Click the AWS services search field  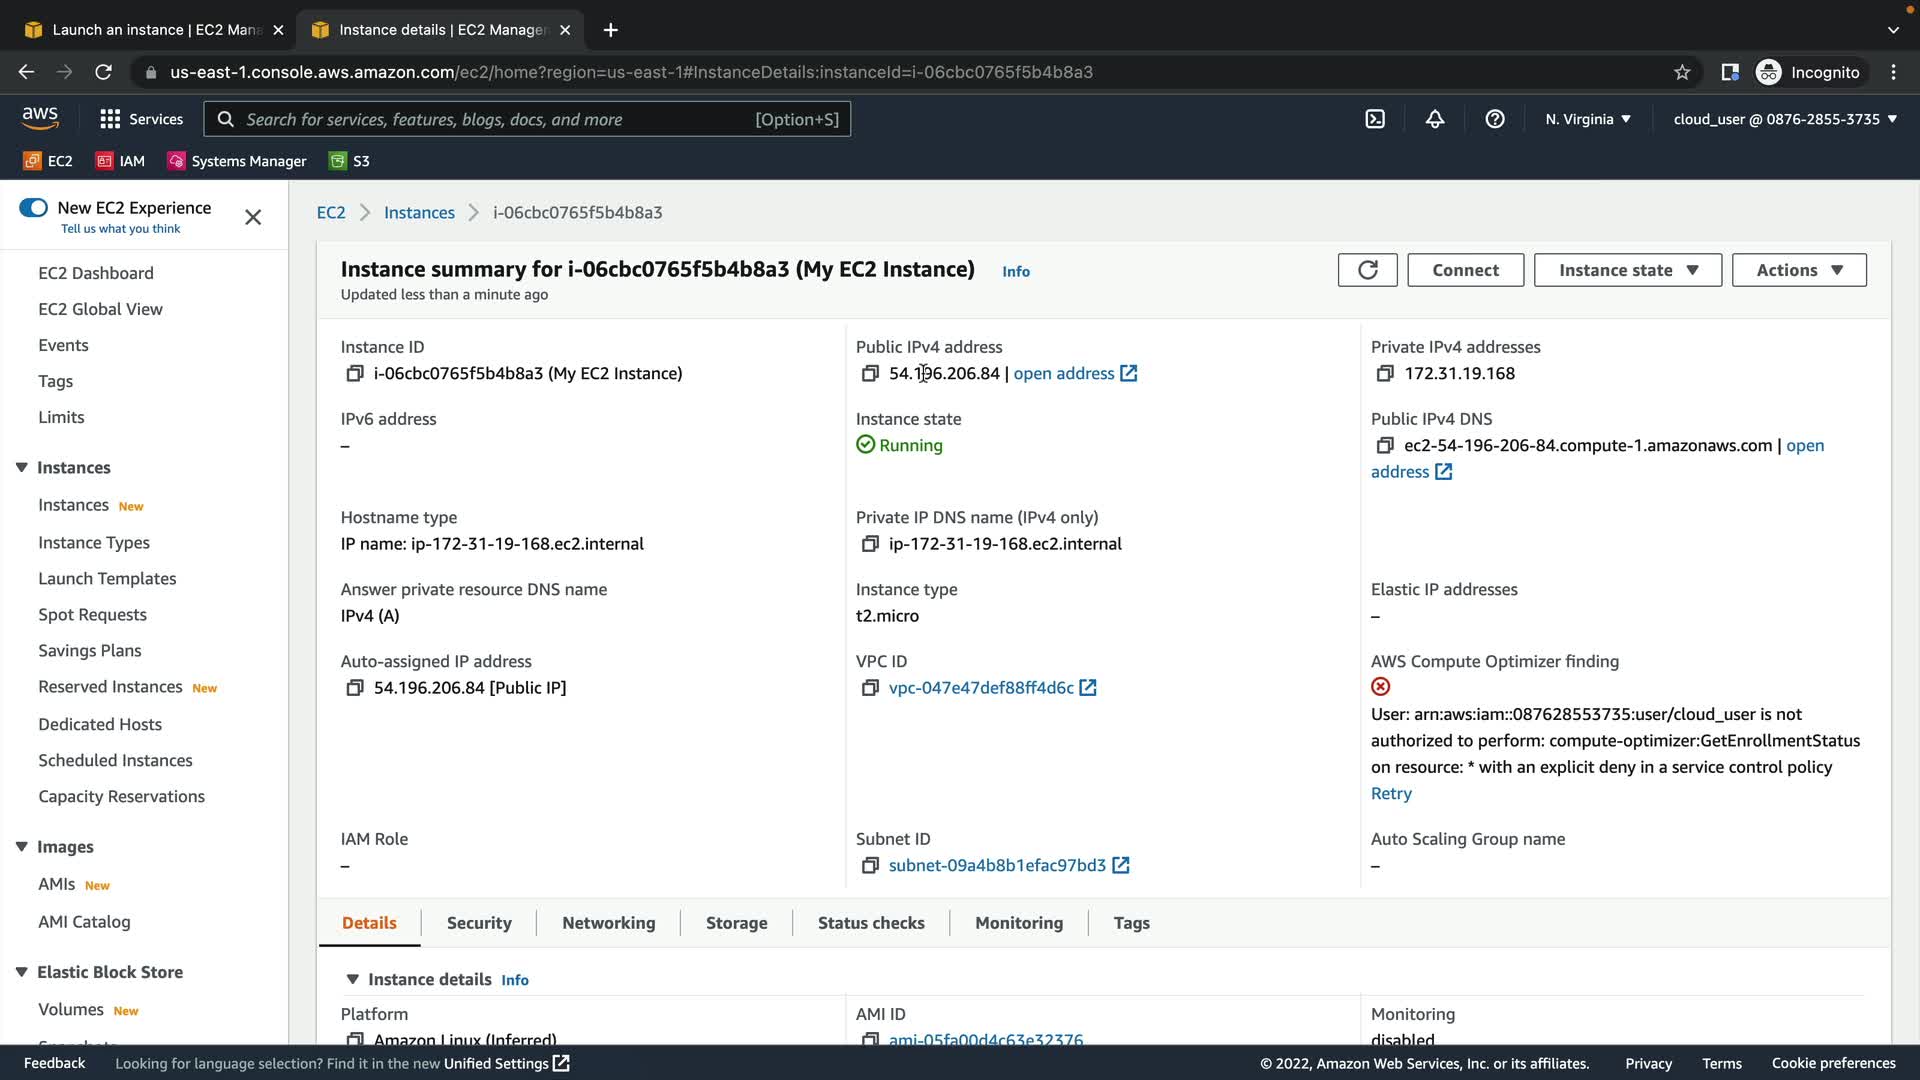[x=500, y=119]
